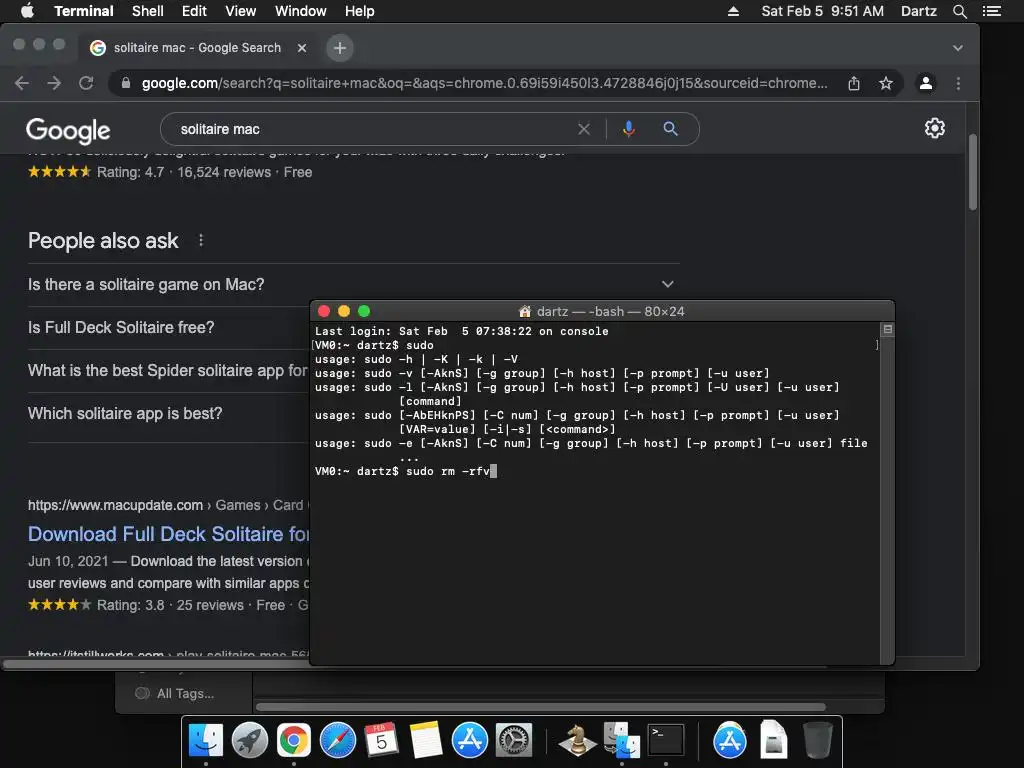Launch Chess app from the Dock
The width and height of the screenshot is (1024, 768).
click(x=577, y=741)
